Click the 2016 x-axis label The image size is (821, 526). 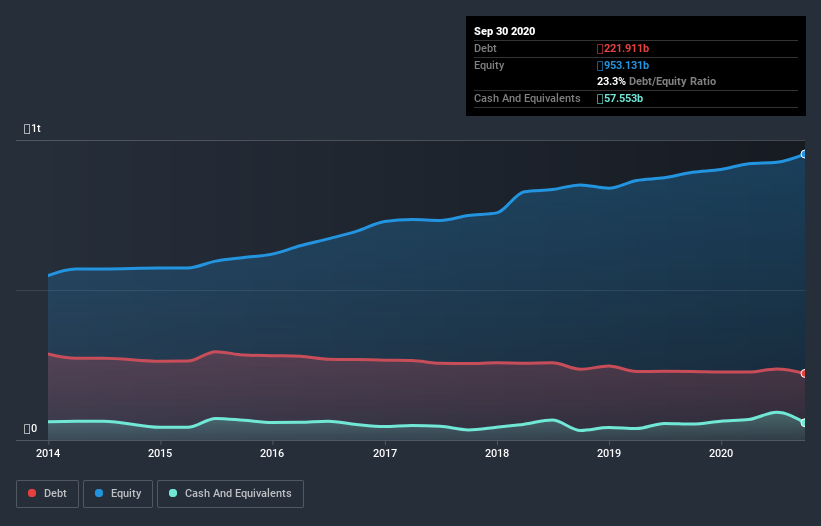coord(272,453)
